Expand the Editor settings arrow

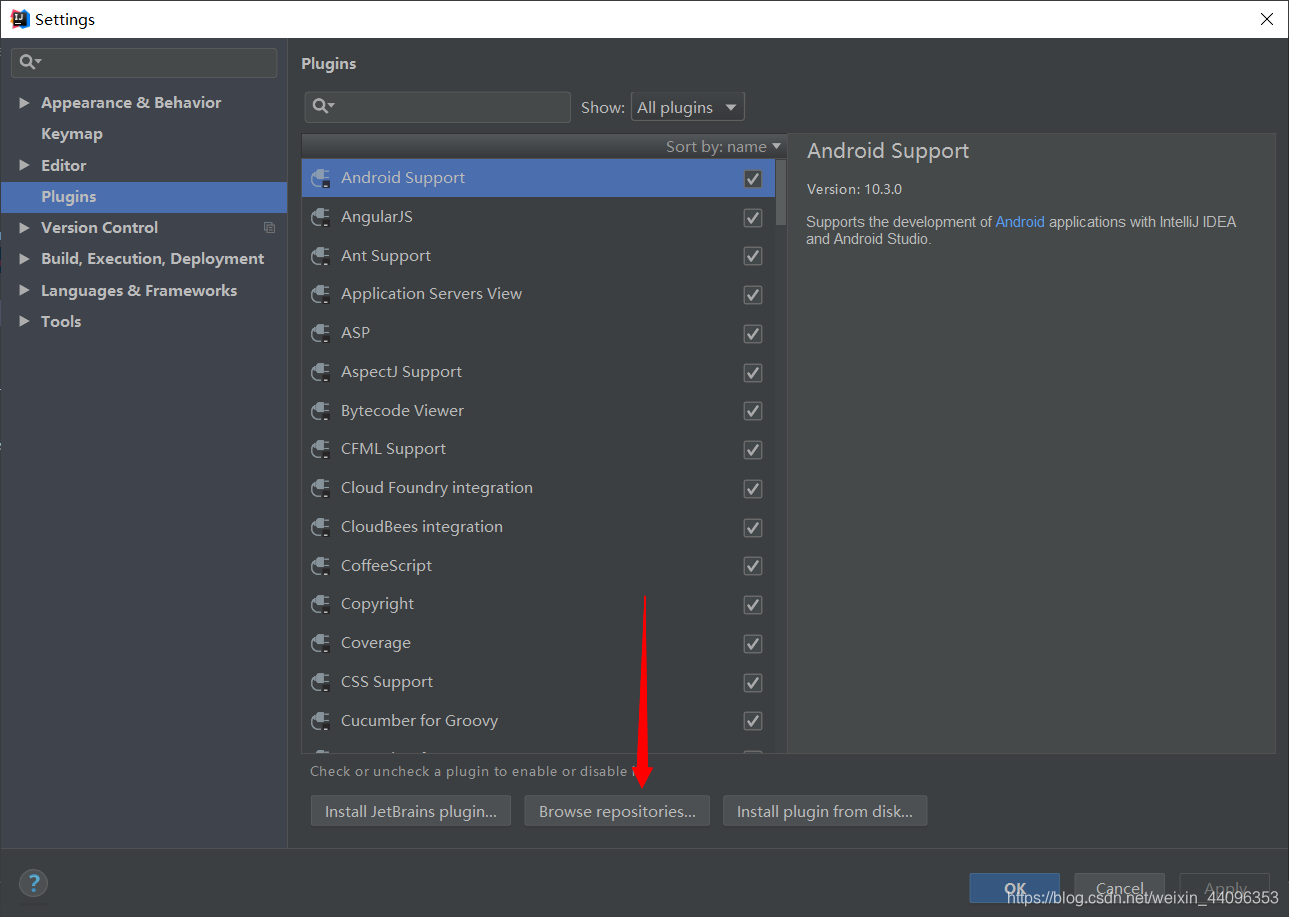tap(24, 165)
